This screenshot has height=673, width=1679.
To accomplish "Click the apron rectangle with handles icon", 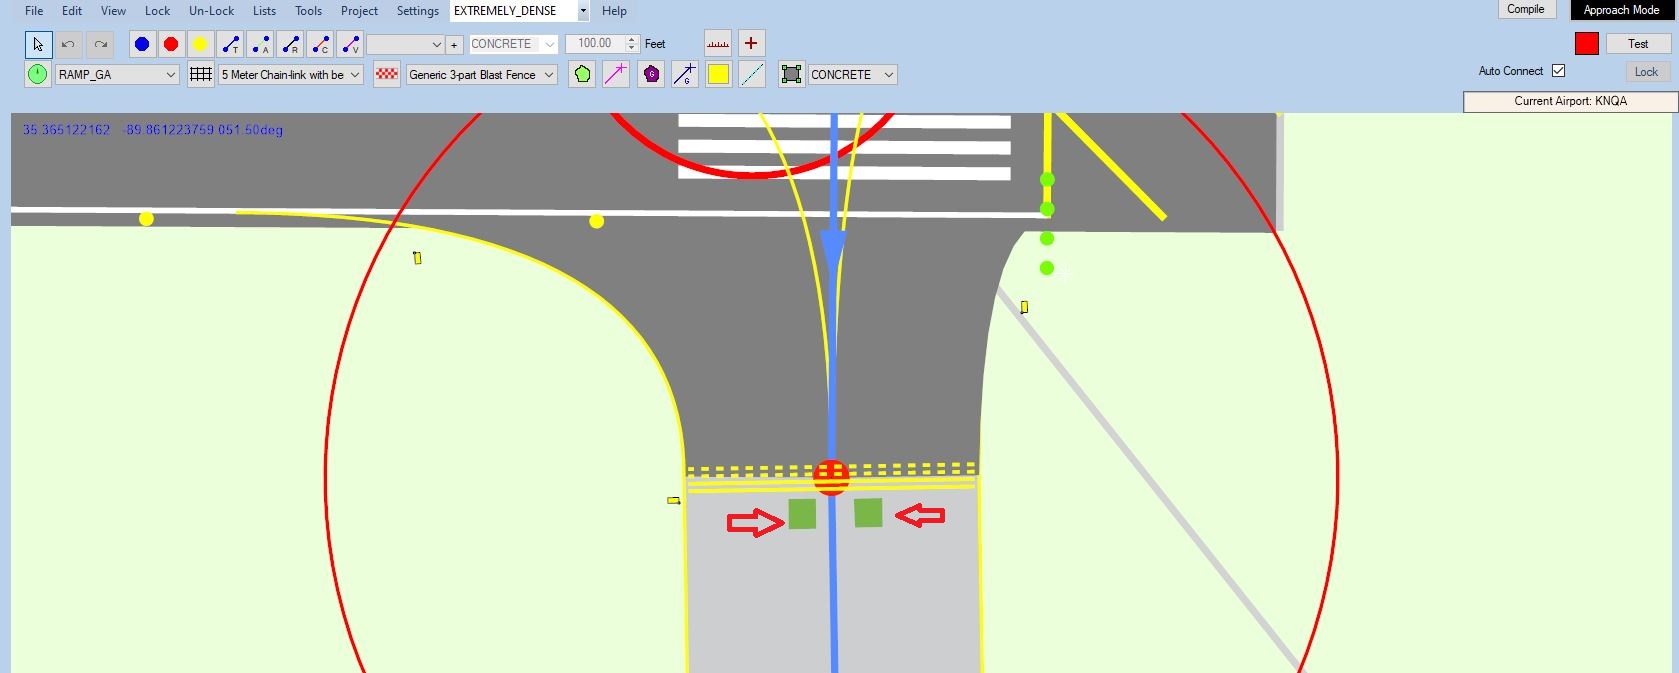I will coord(792,74).
